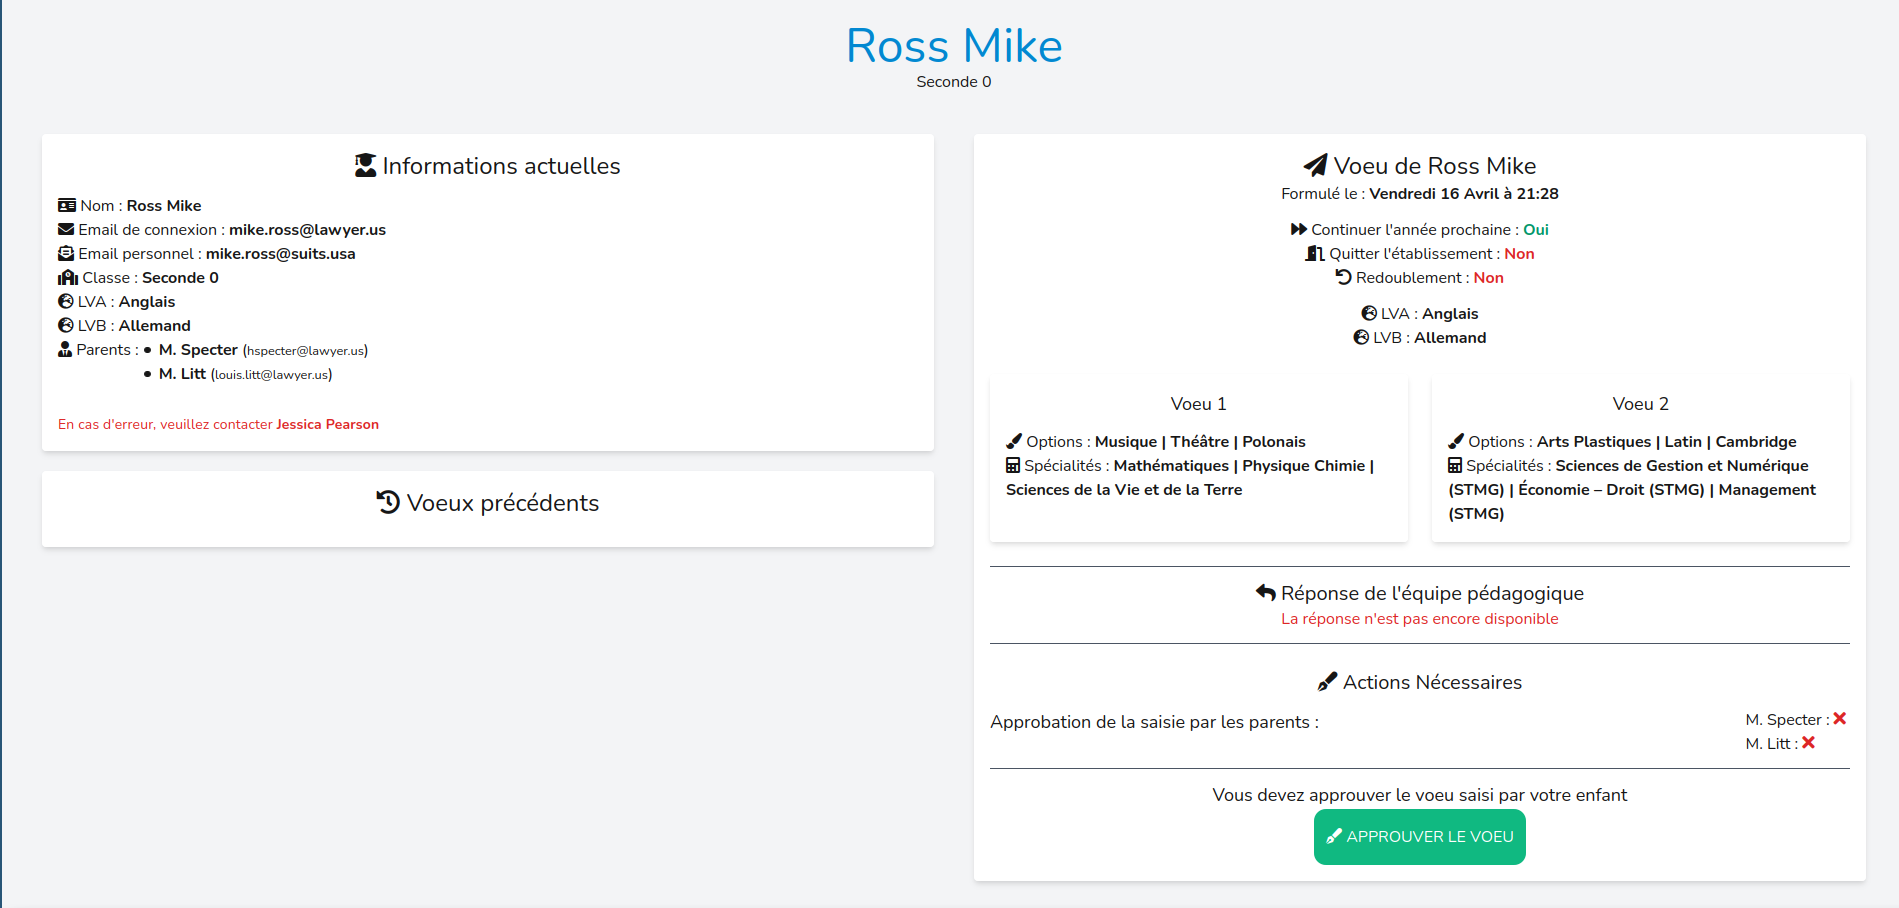Click the brush icon in Voeu 2 Options
The image size is (1899, 908).
pos(1456,442)
